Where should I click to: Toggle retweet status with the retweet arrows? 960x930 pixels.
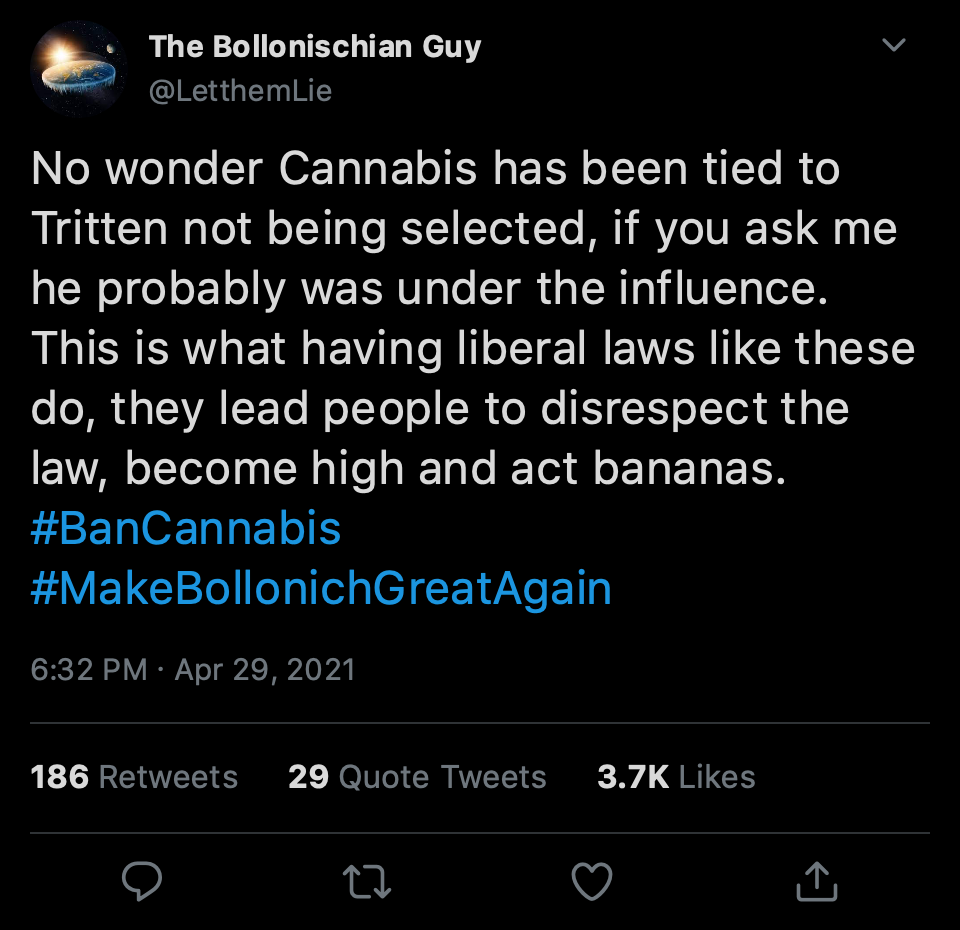point(368,881)
